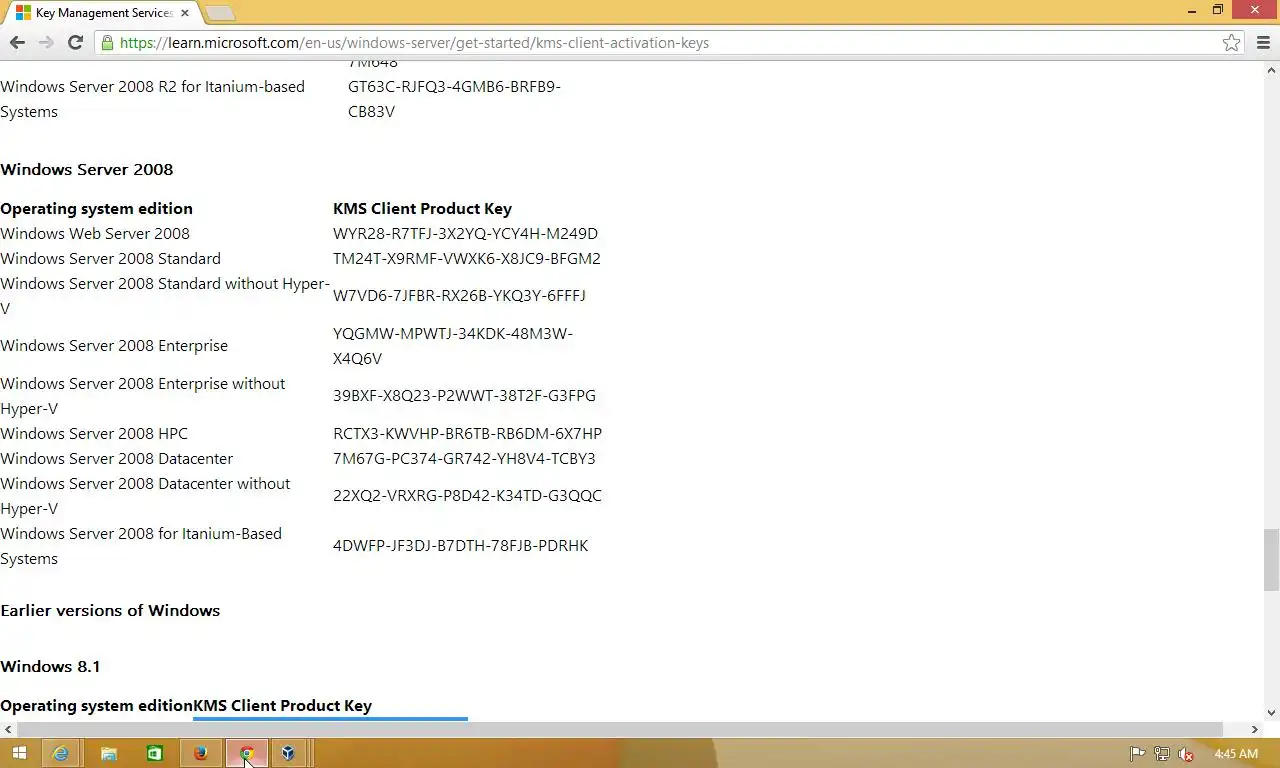Reload the current page

(75, 42)
